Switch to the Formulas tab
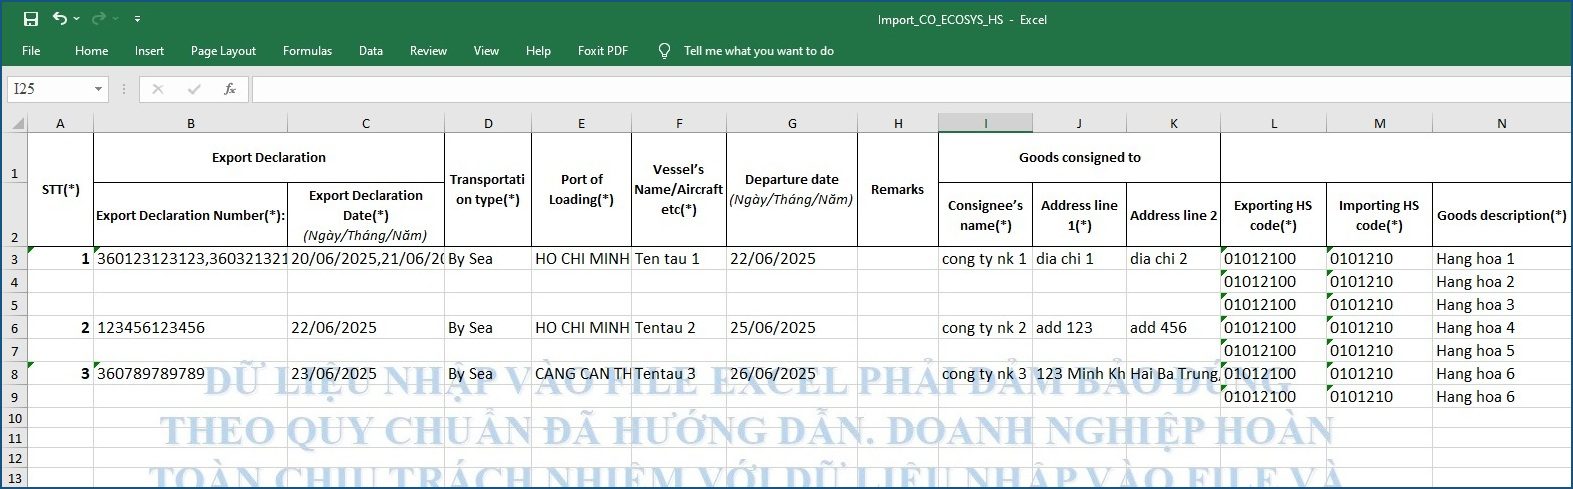Viewport: 1573px width, 489px height. click(307, 51)
